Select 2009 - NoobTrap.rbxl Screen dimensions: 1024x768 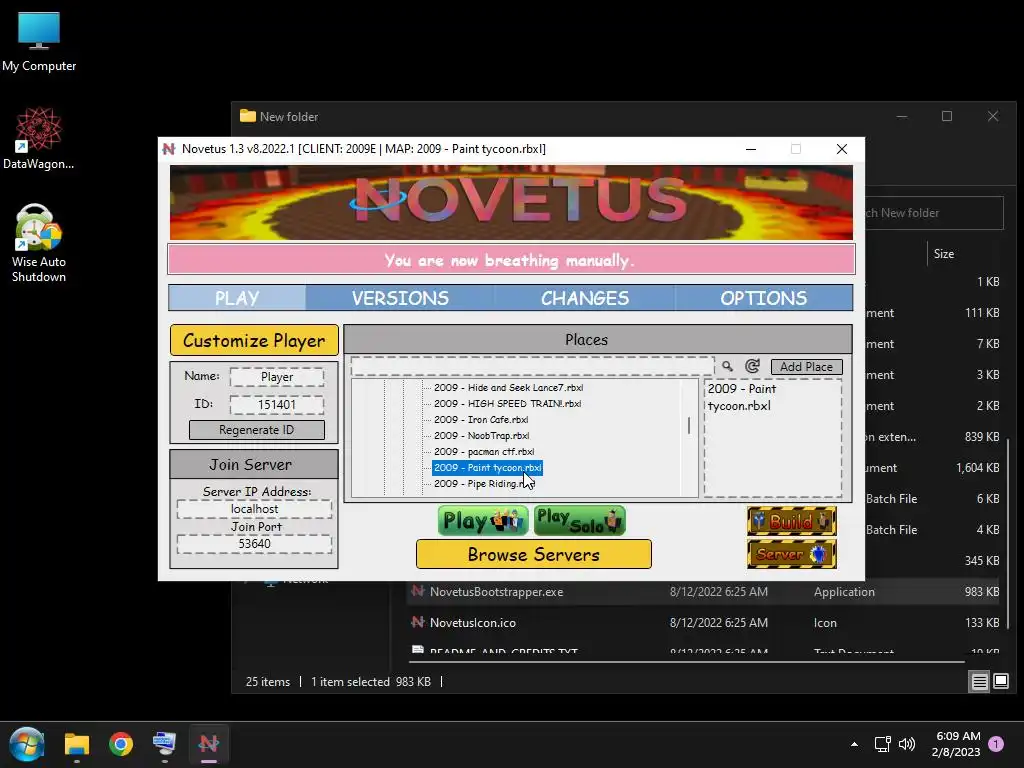tap(481, 436)
